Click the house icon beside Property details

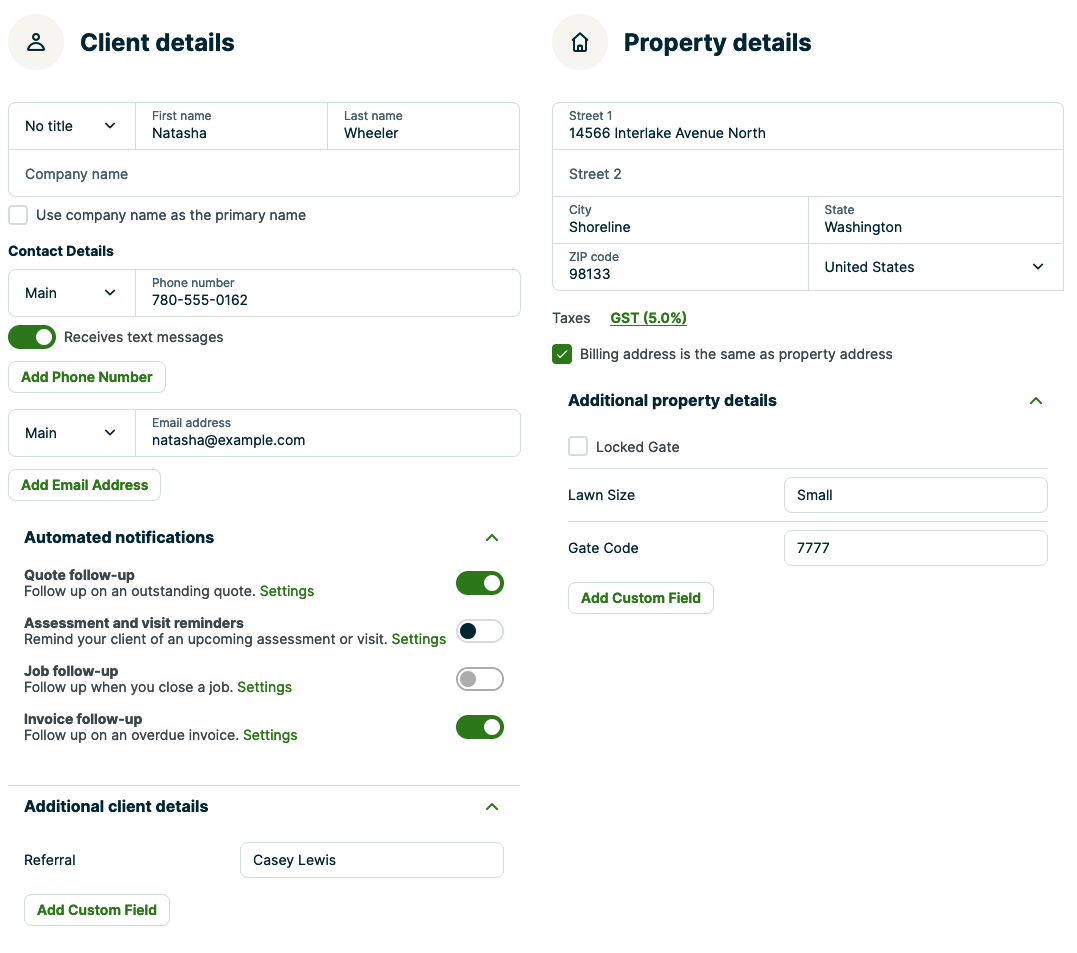(x=580, y=42)
